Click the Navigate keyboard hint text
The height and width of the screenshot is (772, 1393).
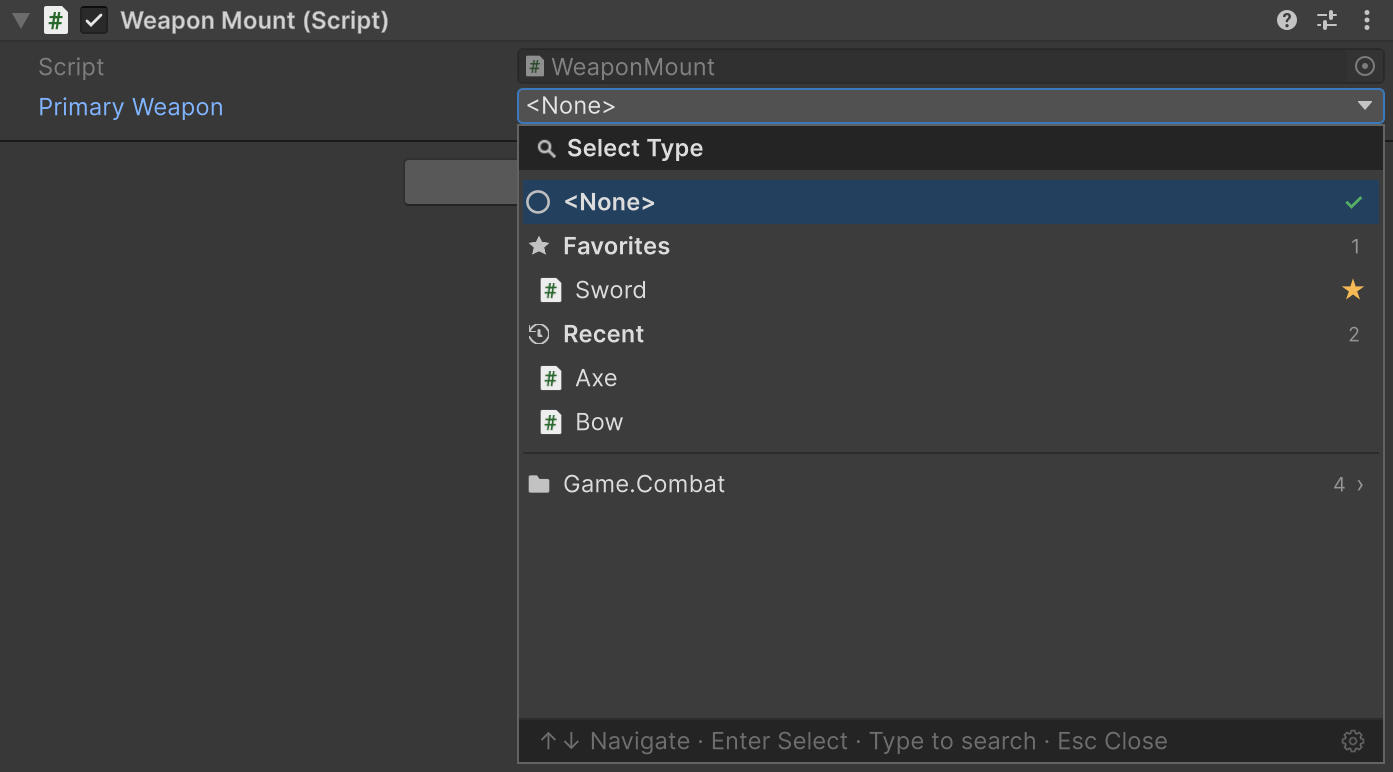coord(640,741)
